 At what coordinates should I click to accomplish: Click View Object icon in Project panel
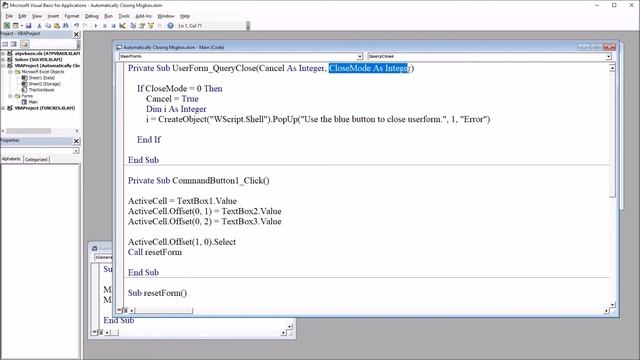(14, 44)
